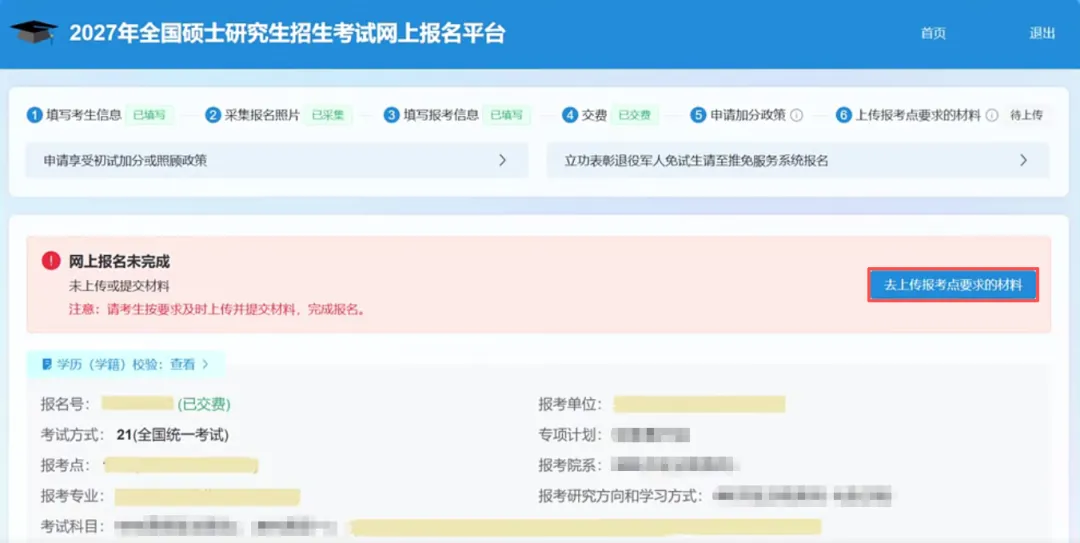The image size is (1080, 543).
Task: Click the green (已交费) text beside 报名号
Action: coord(204,404)
